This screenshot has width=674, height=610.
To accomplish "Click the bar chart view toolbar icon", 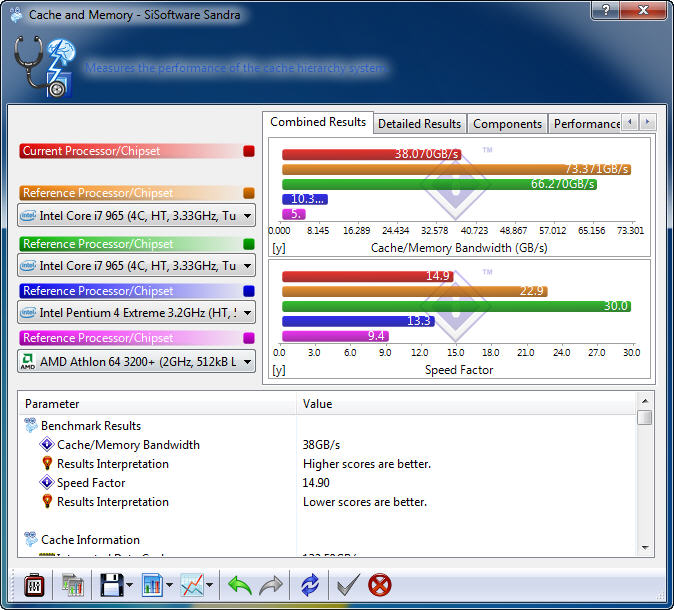I will (x=152, y=585).
